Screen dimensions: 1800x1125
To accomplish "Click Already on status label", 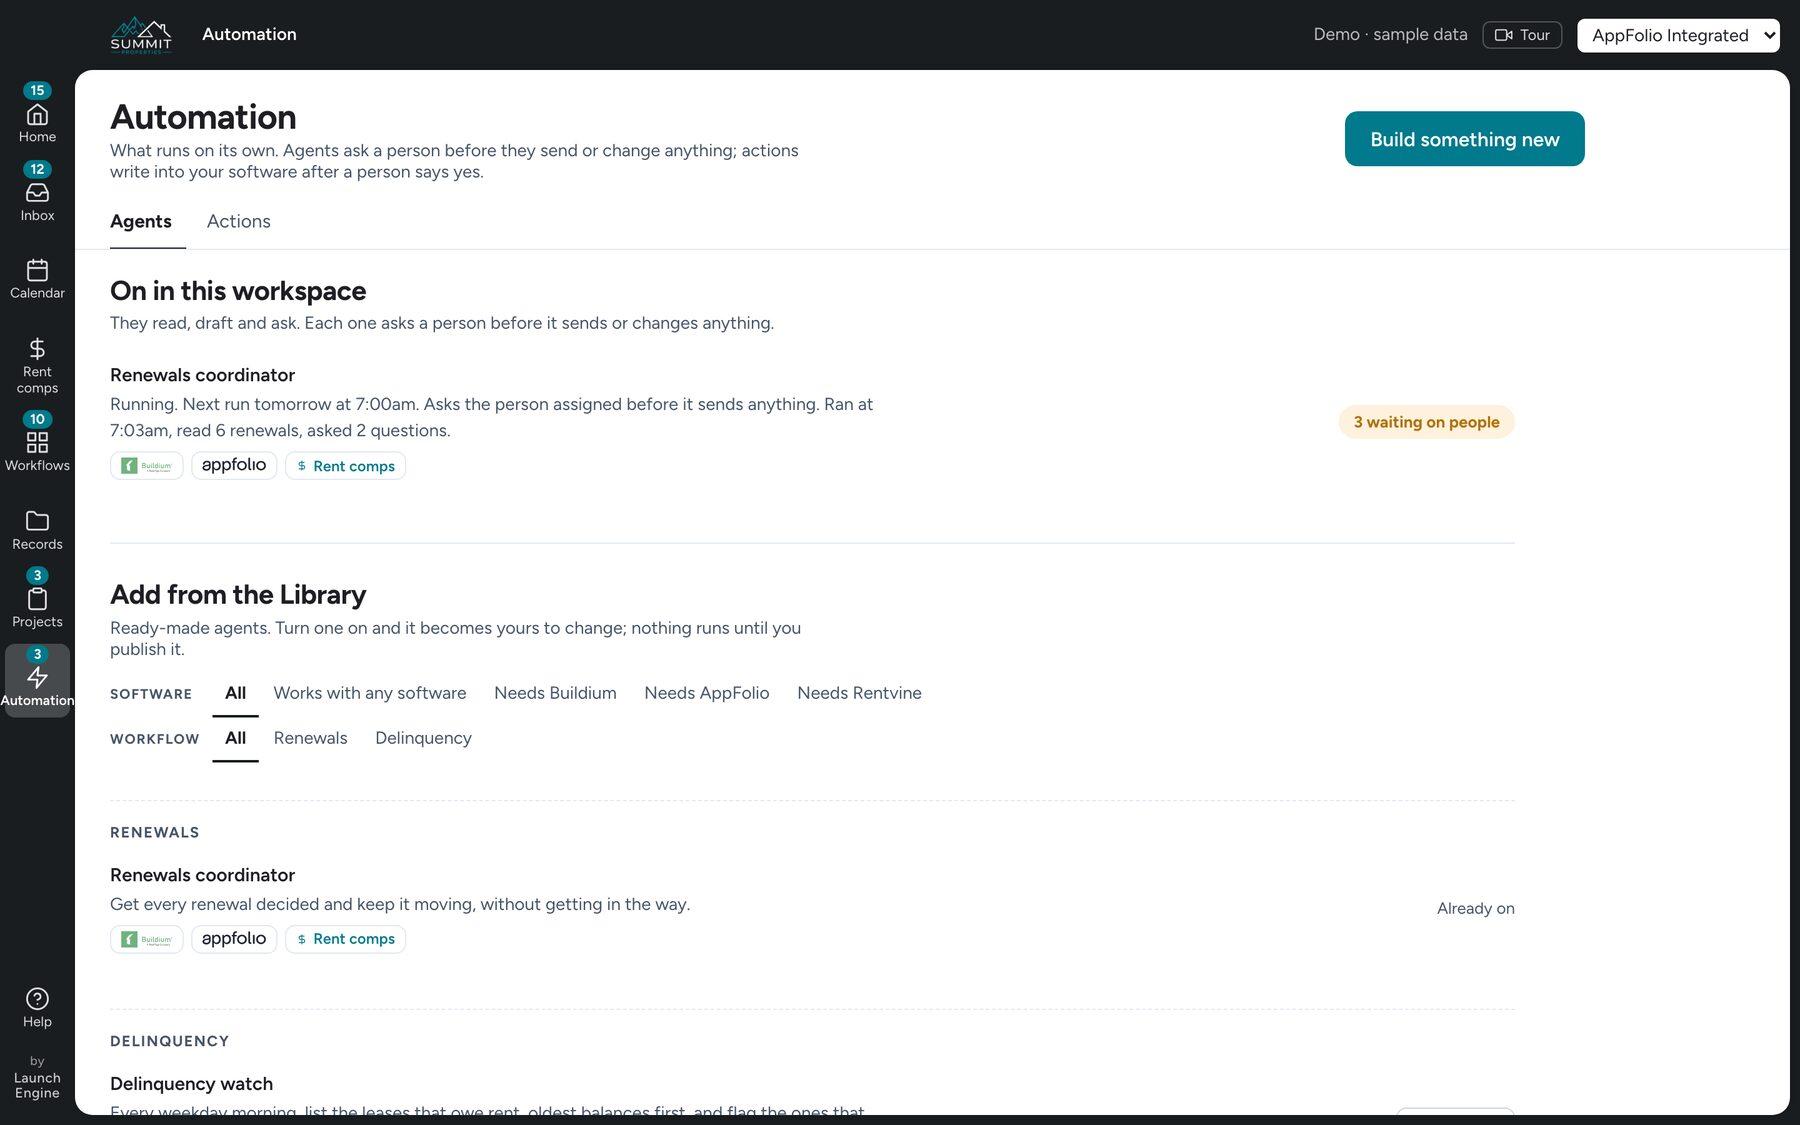I will click(1475, 908).
